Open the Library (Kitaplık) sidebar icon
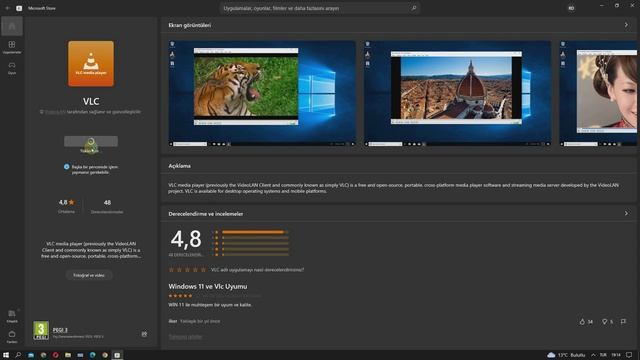Screen dimensions: 640x360 (12, 316)
